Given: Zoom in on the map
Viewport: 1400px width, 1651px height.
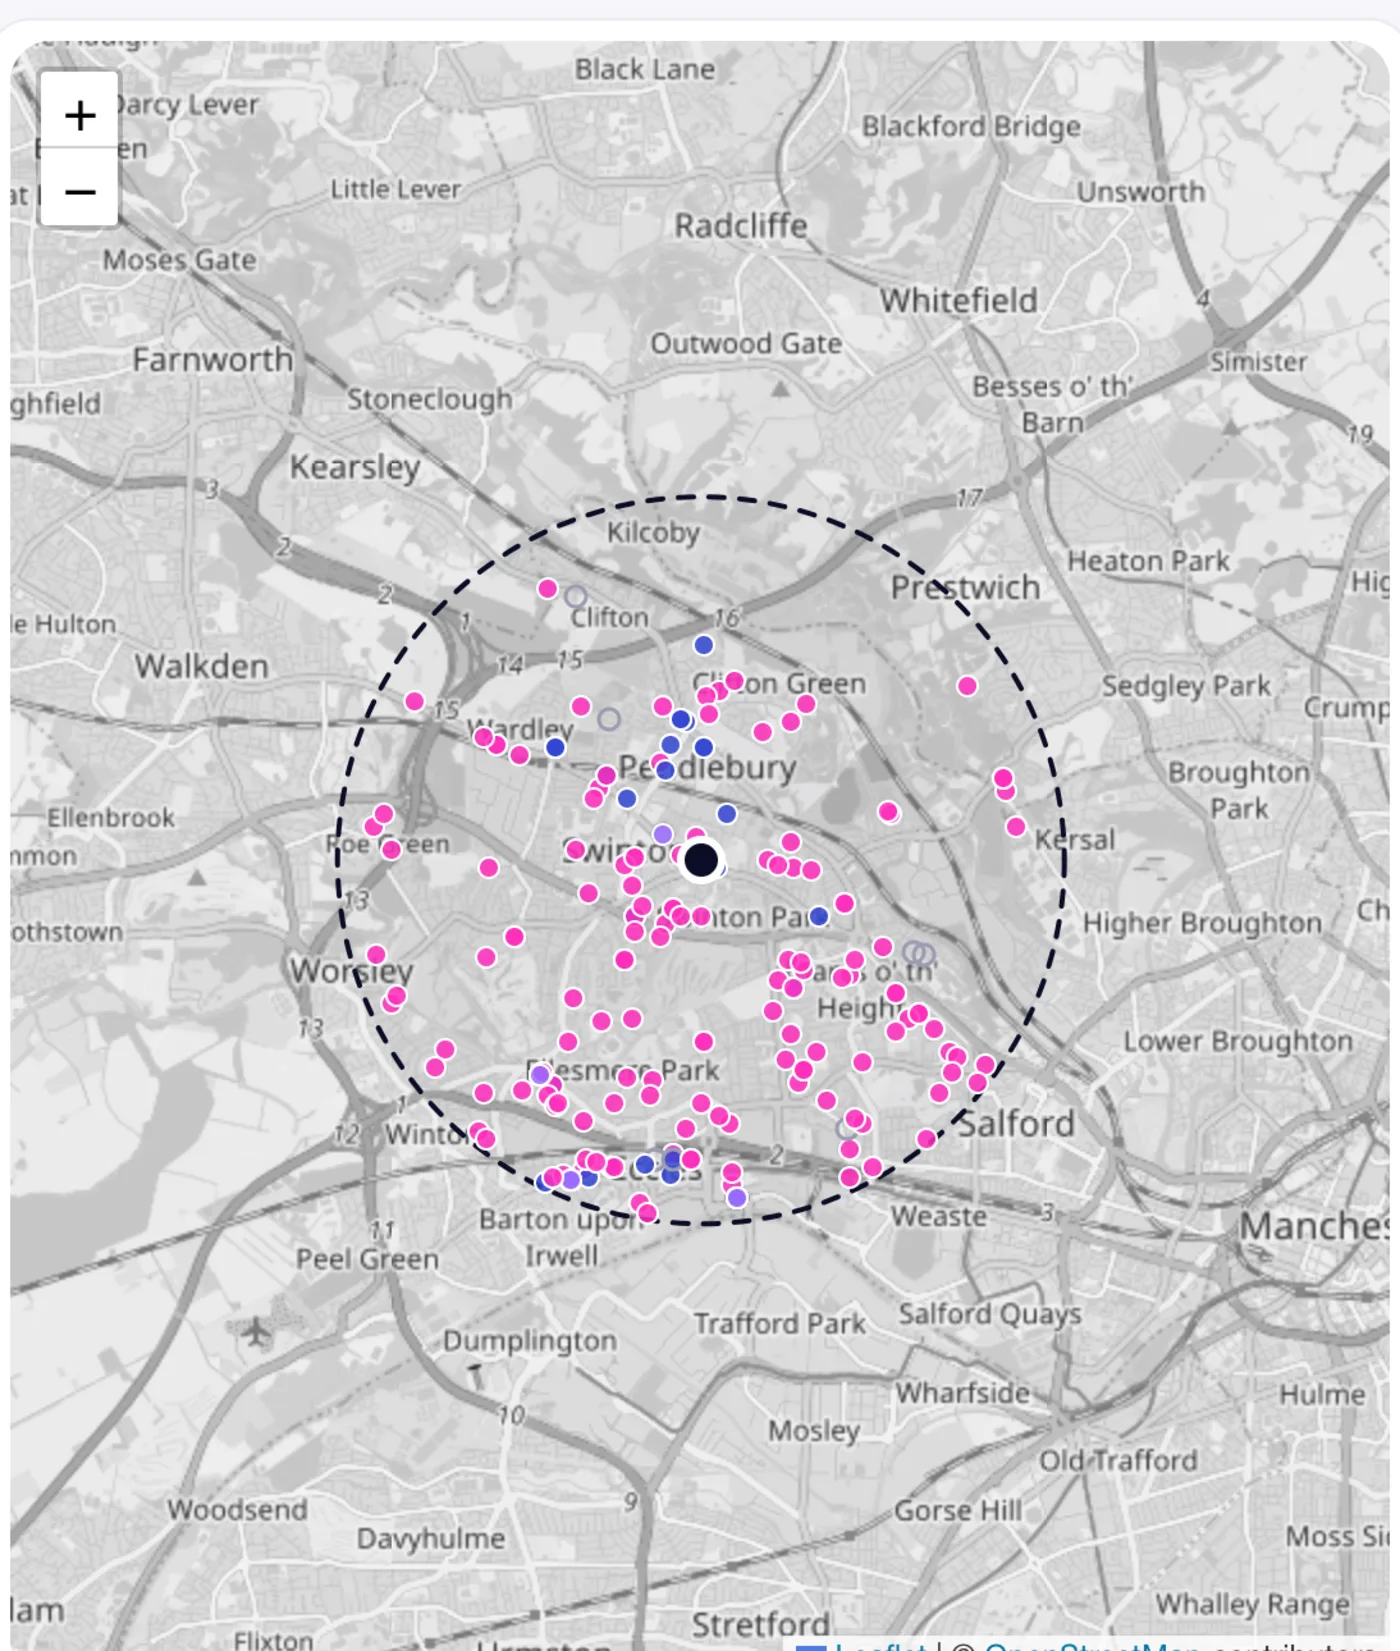Looking at the screenshot, I should [x=80, y=114].
